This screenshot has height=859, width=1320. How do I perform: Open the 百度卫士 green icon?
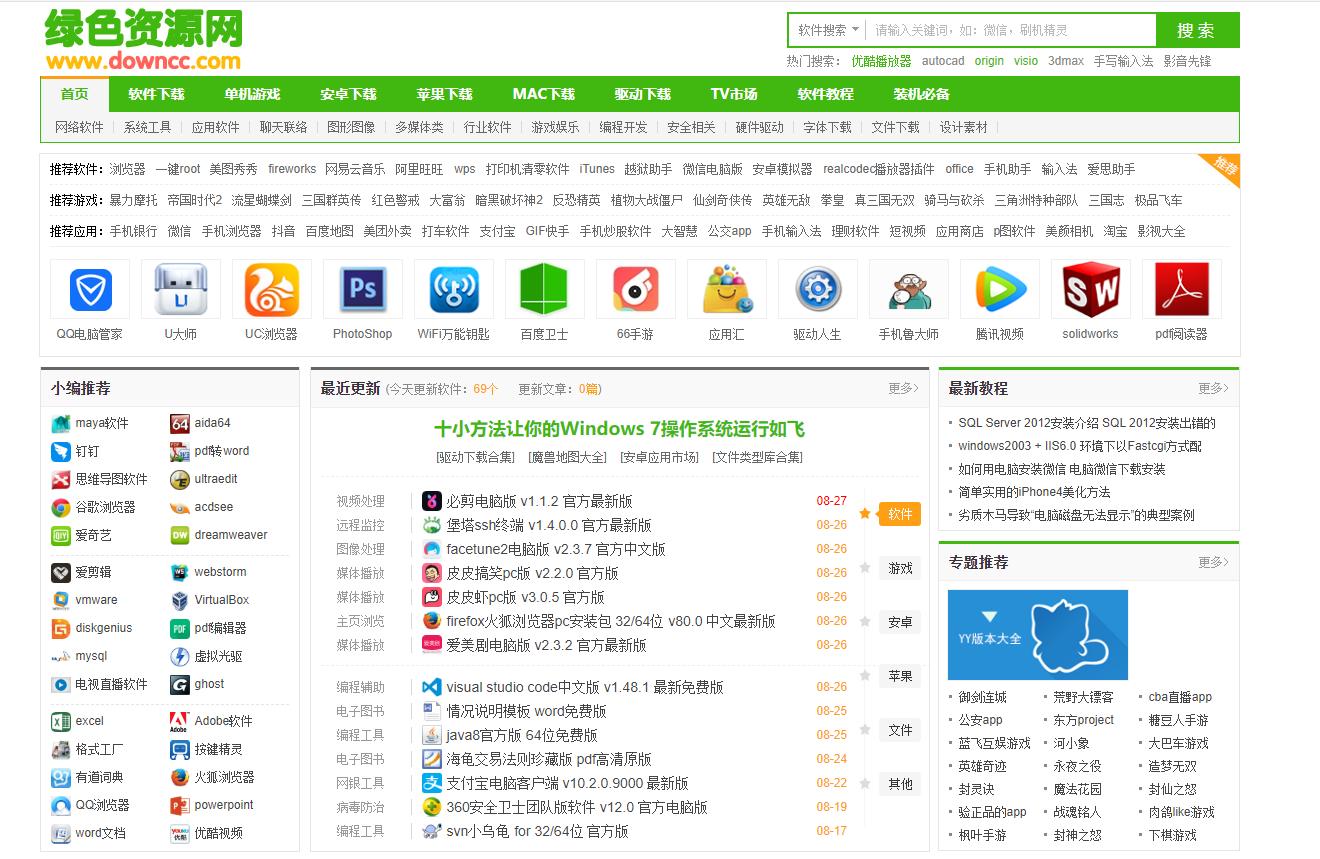click(545, 290)
